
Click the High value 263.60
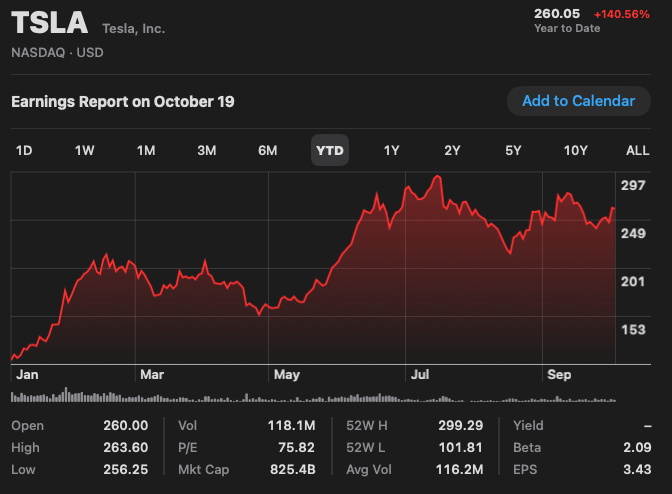click(x=126, y=447)
